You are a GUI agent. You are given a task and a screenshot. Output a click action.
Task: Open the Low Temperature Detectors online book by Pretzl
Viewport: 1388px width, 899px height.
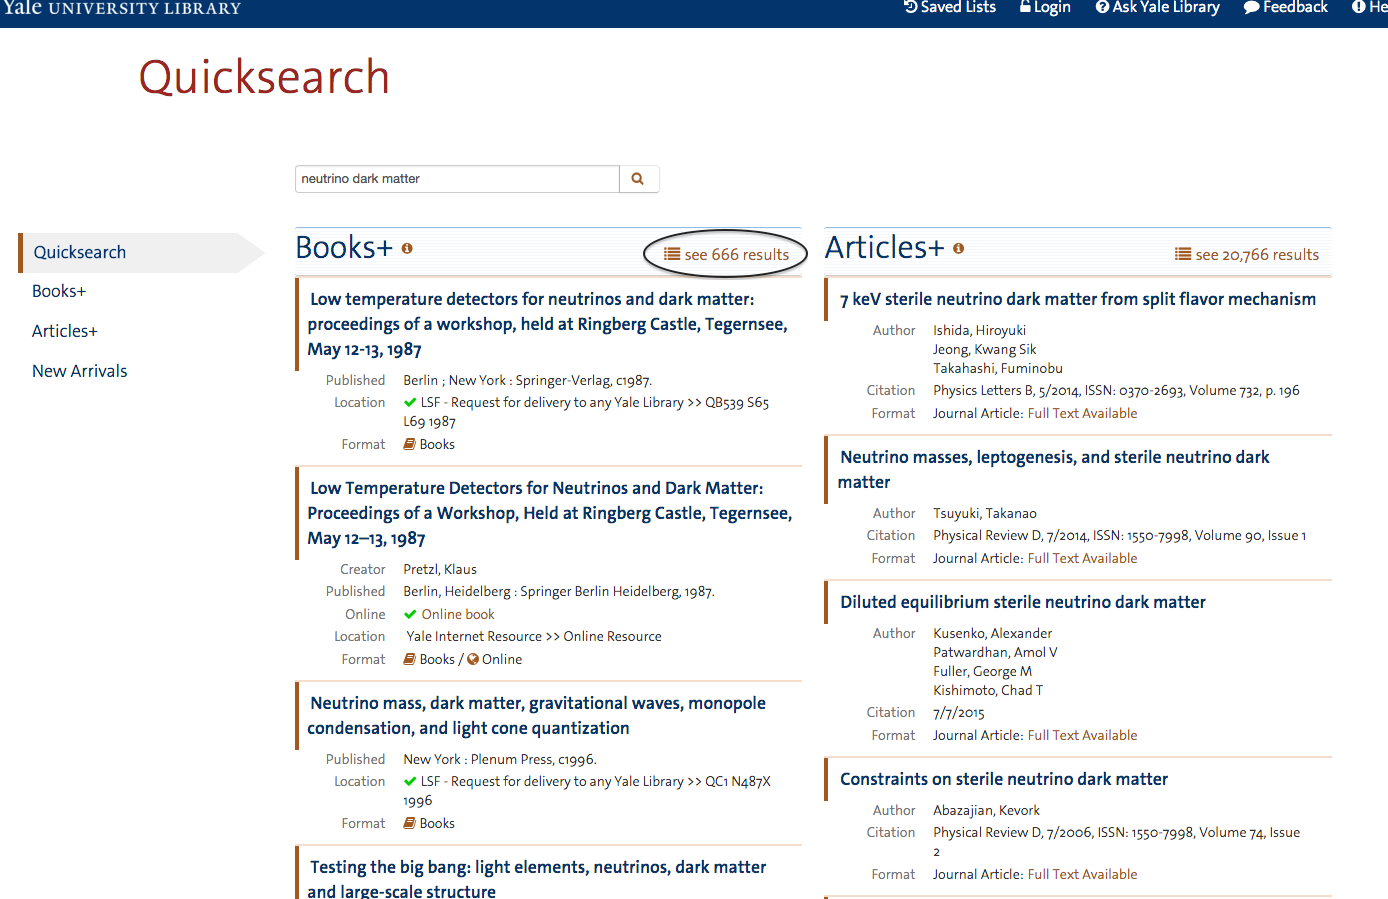550,513
